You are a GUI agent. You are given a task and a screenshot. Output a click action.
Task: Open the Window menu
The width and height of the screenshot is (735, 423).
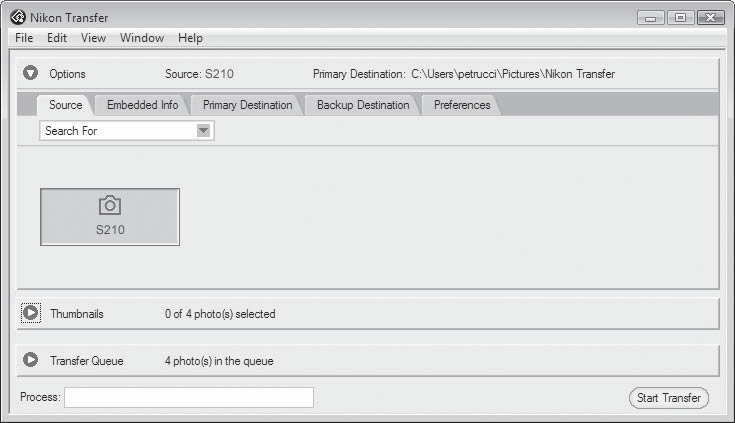(x=142, y=38)
